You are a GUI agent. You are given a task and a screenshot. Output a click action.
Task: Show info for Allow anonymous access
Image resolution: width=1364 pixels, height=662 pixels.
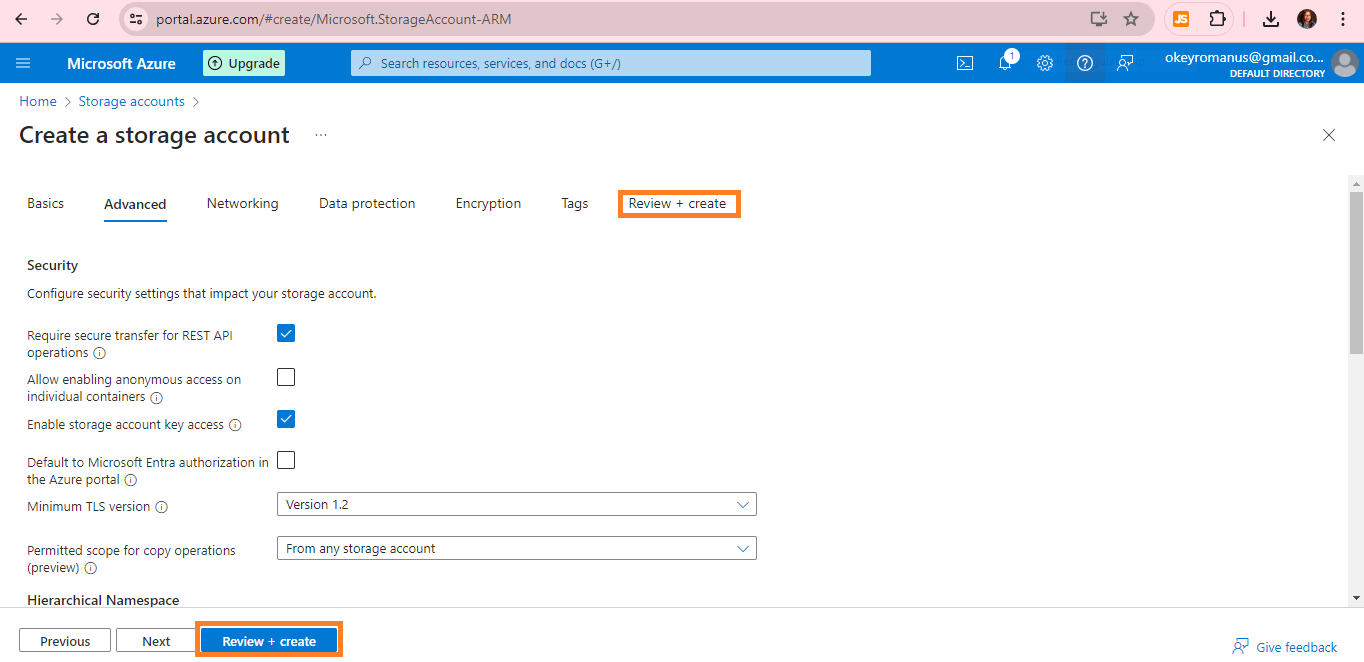[x=156, y=397]
